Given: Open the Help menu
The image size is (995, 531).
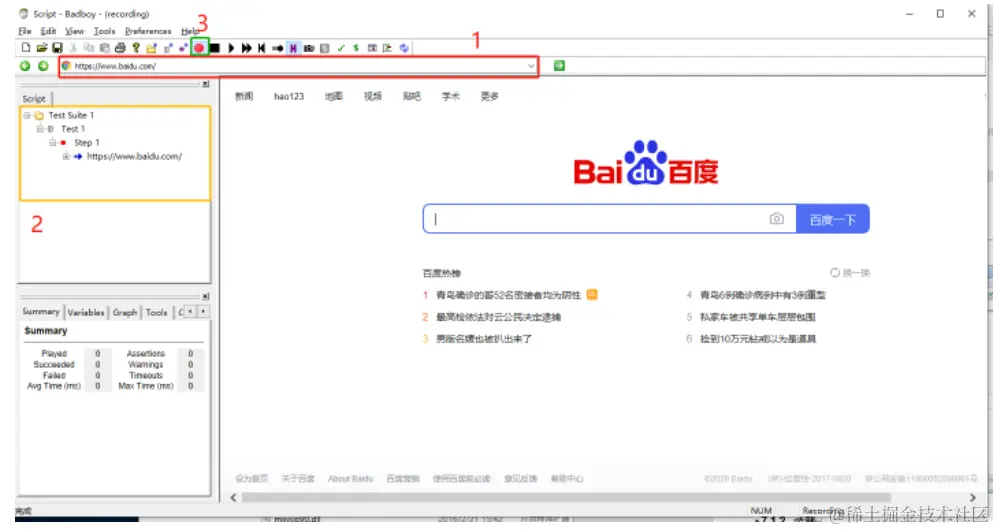Looking at the screenshot, I should 190,31.
